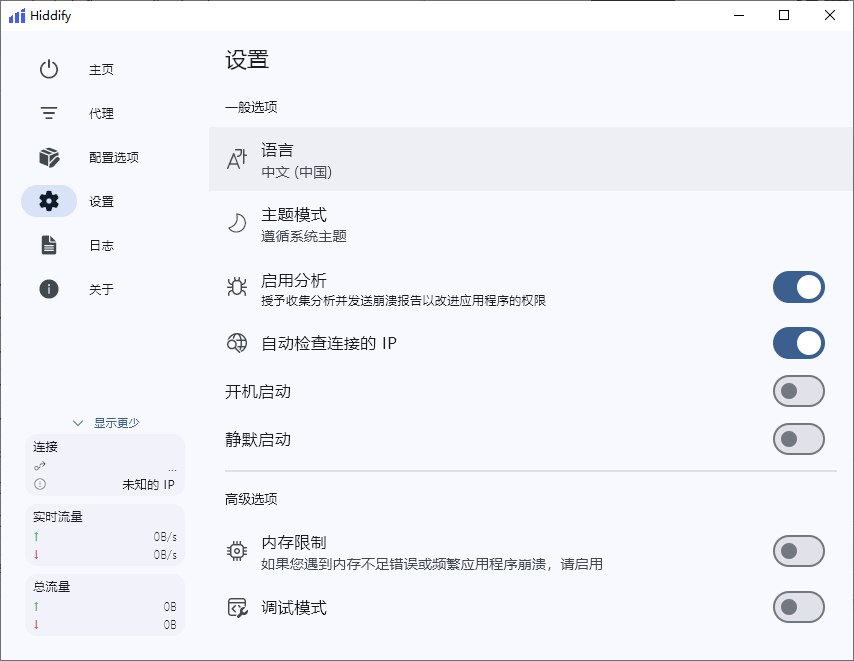Click the box icon for 配置选项
Viewport: 854px width, 661px height.
coord(49,158)
